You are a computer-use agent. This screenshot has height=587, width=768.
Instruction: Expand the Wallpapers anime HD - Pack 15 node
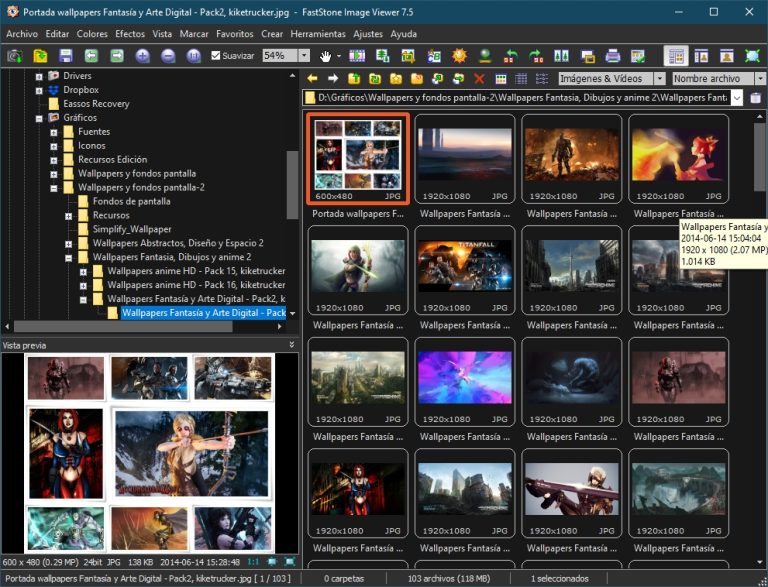[x=83, y=271]
